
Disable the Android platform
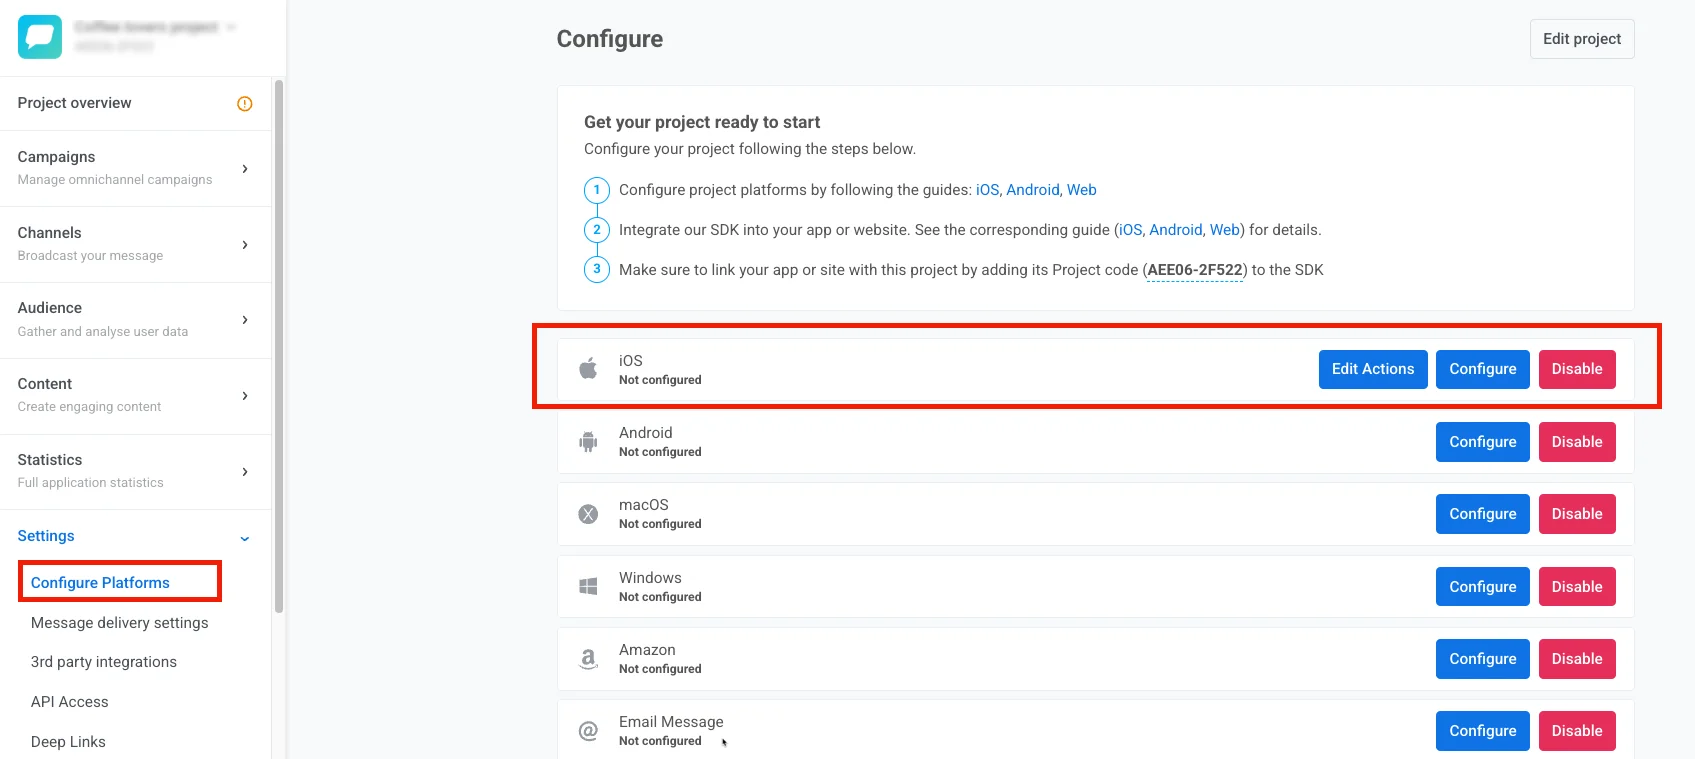[1577, 442]
